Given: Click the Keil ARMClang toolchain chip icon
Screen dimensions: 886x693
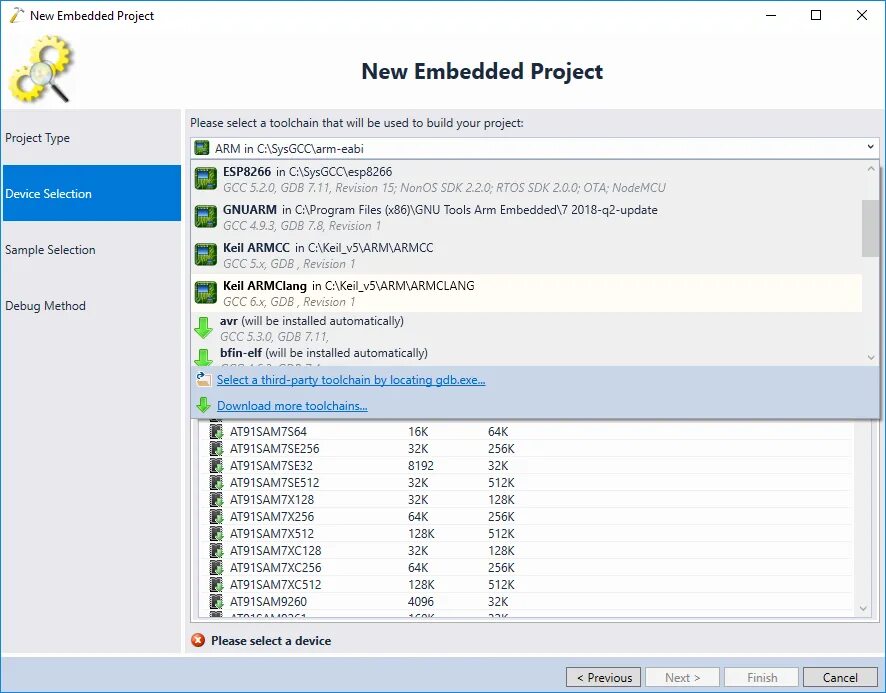Looking at the screenshot, I should coord(206,292).
